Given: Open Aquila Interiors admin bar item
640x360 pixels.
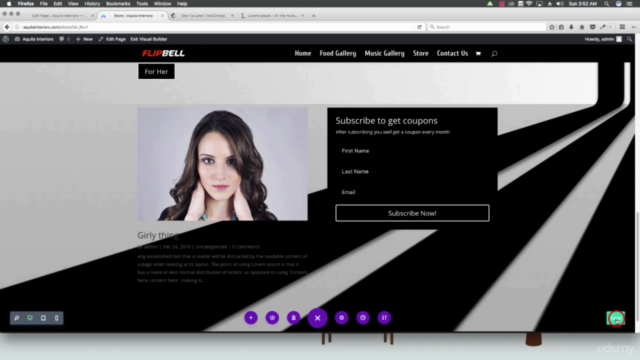Looking at the screenshot, I should pos(34,39).
